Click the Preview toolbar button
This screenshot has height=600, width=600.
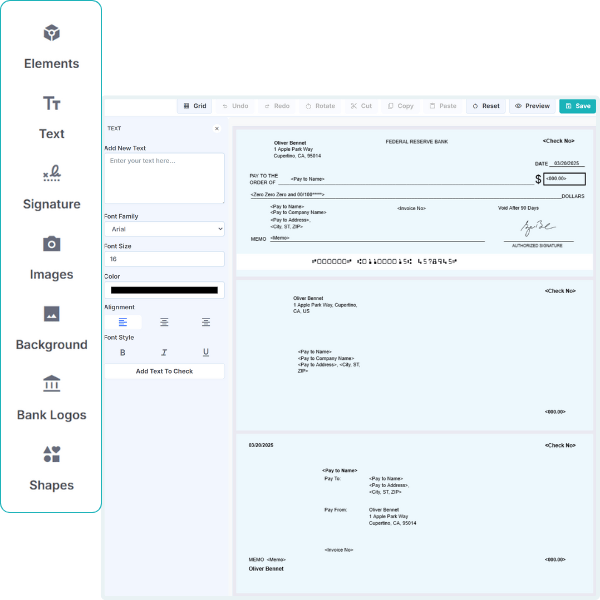tap(532, 106)
